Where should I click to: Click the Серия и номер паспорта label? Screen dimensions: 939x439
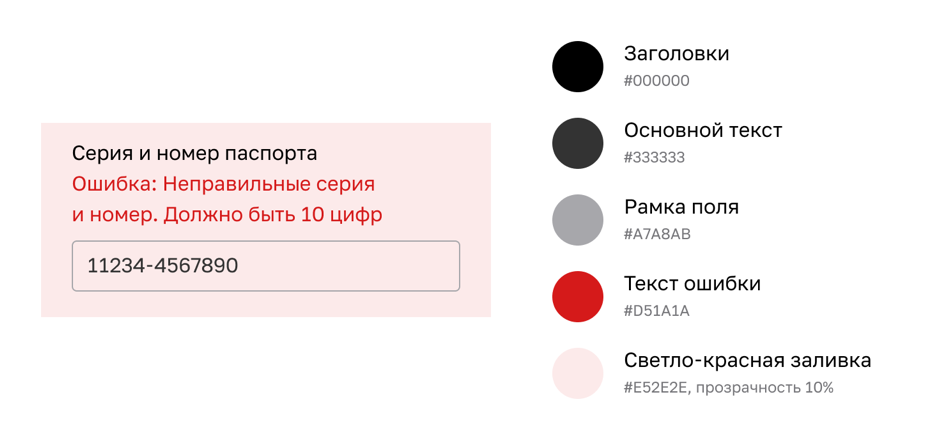click(194, 153)
